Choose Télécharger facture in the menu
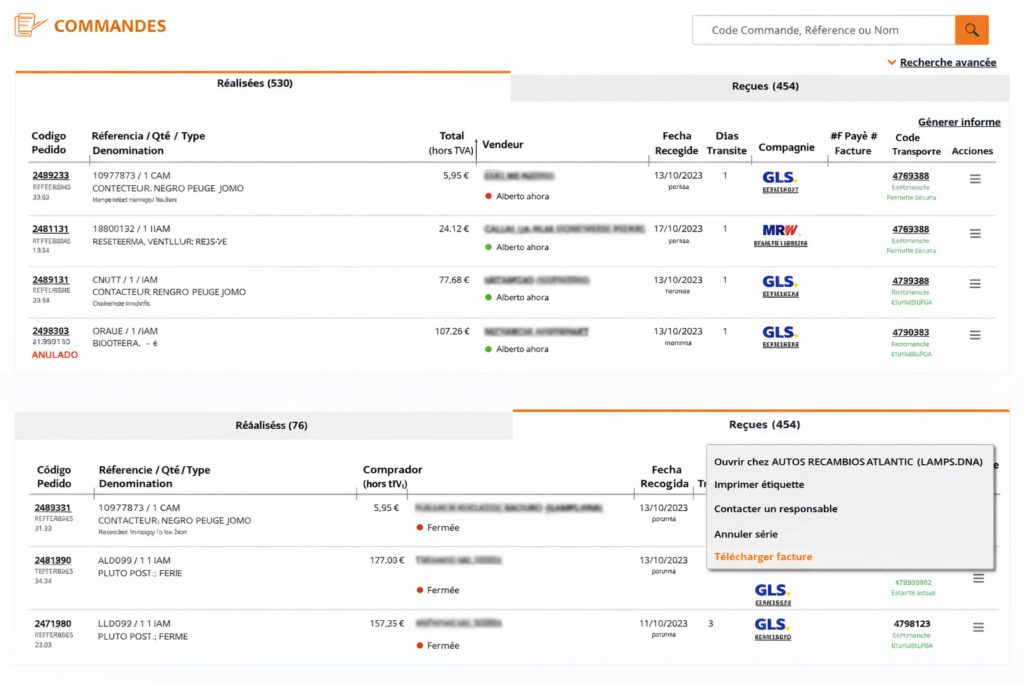1024x683 pixels. [762, 557]
